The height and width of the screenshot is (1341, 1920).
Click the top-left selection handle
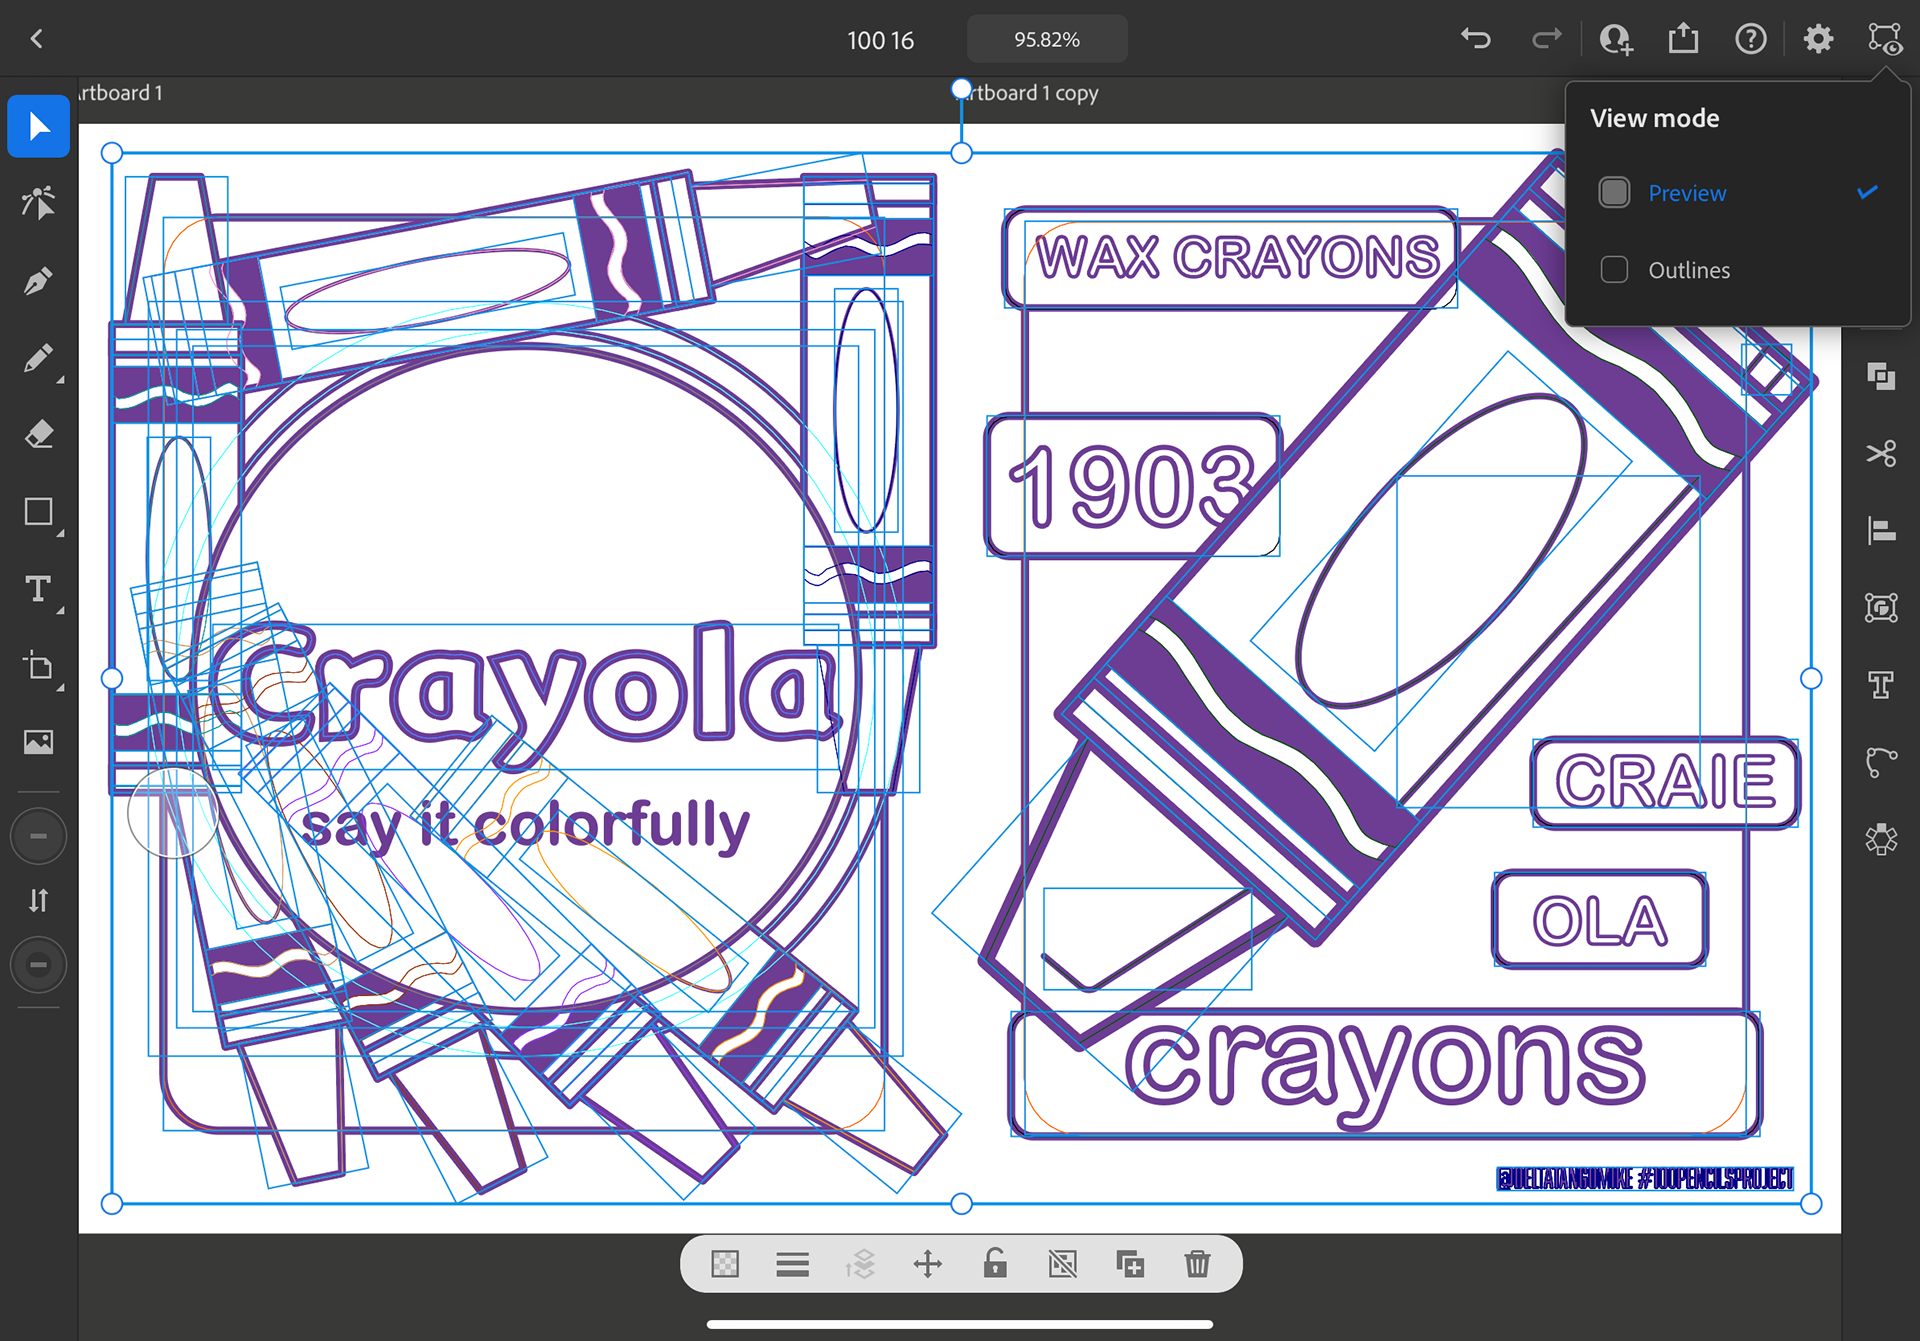pyautogui.click(x=112, y=153)
